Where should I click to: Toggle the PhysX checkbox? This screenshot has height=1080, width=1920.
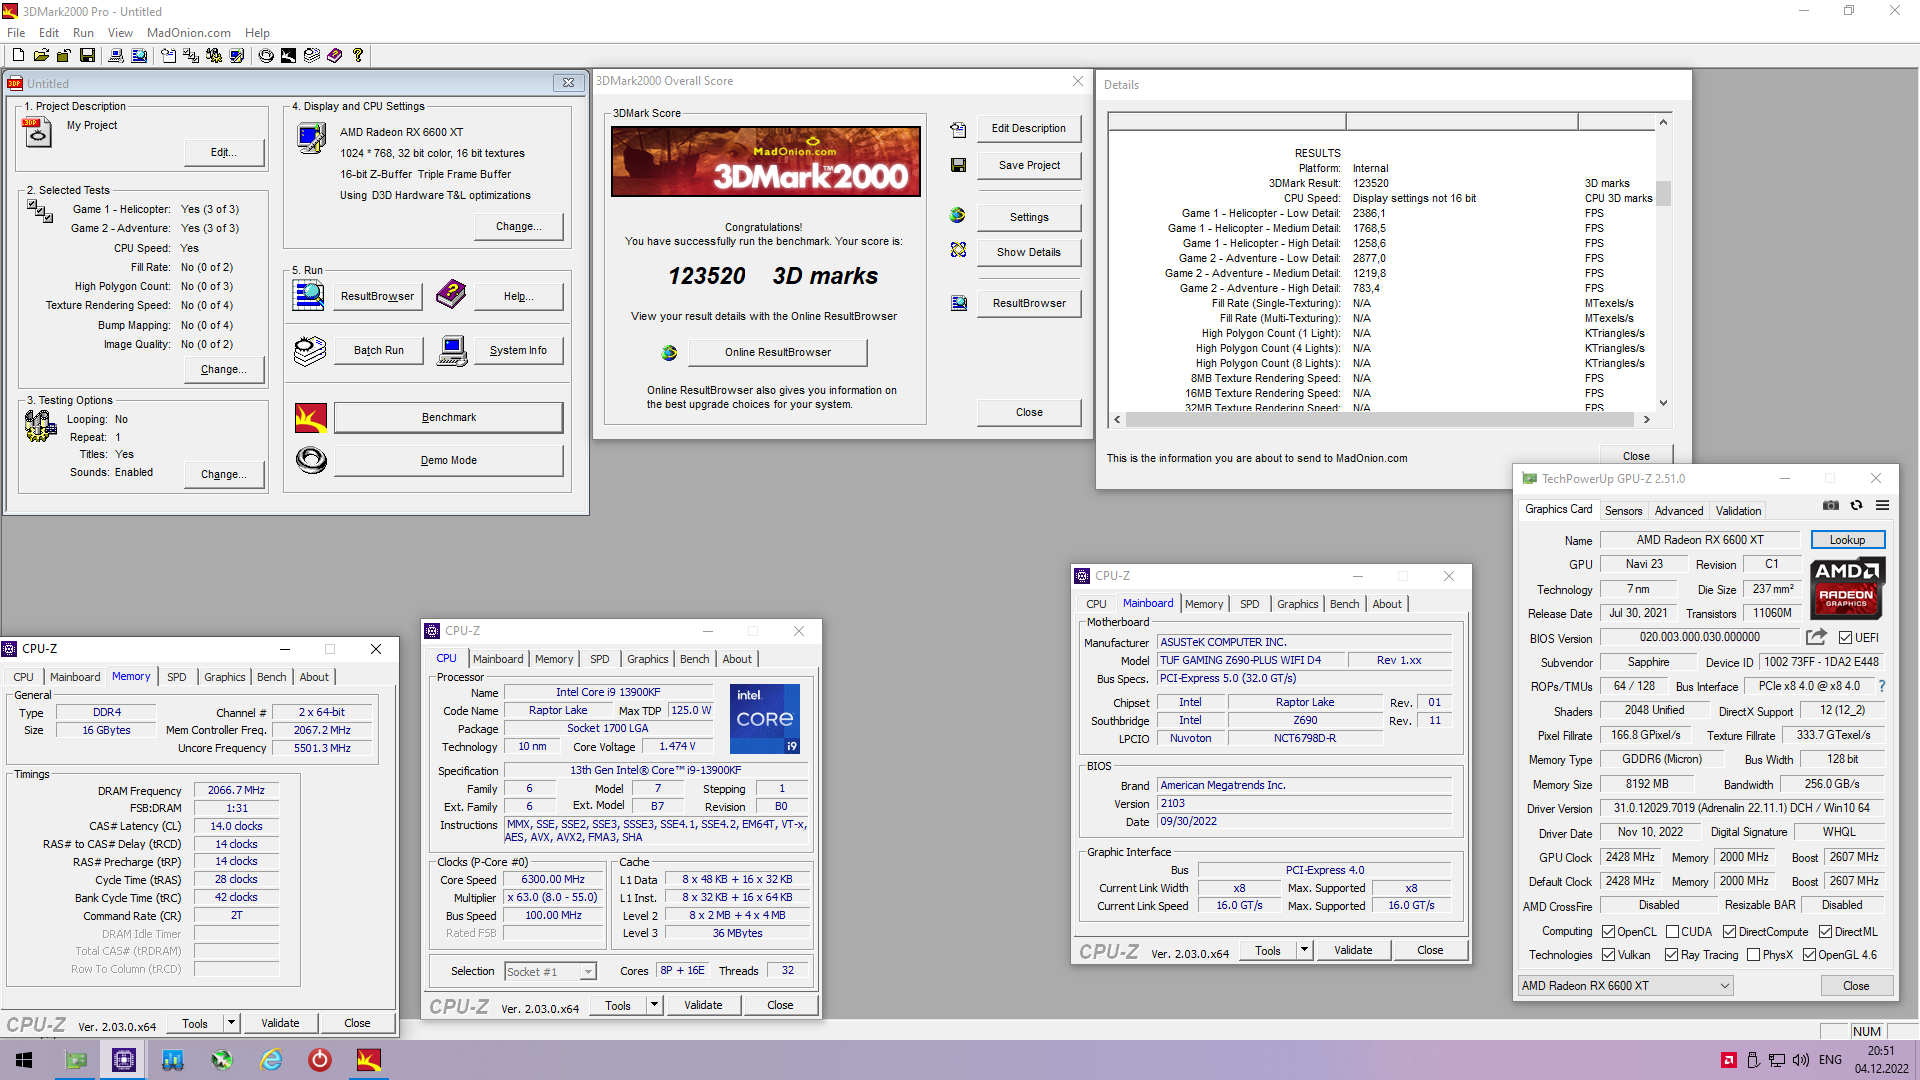click(1753, 955)
